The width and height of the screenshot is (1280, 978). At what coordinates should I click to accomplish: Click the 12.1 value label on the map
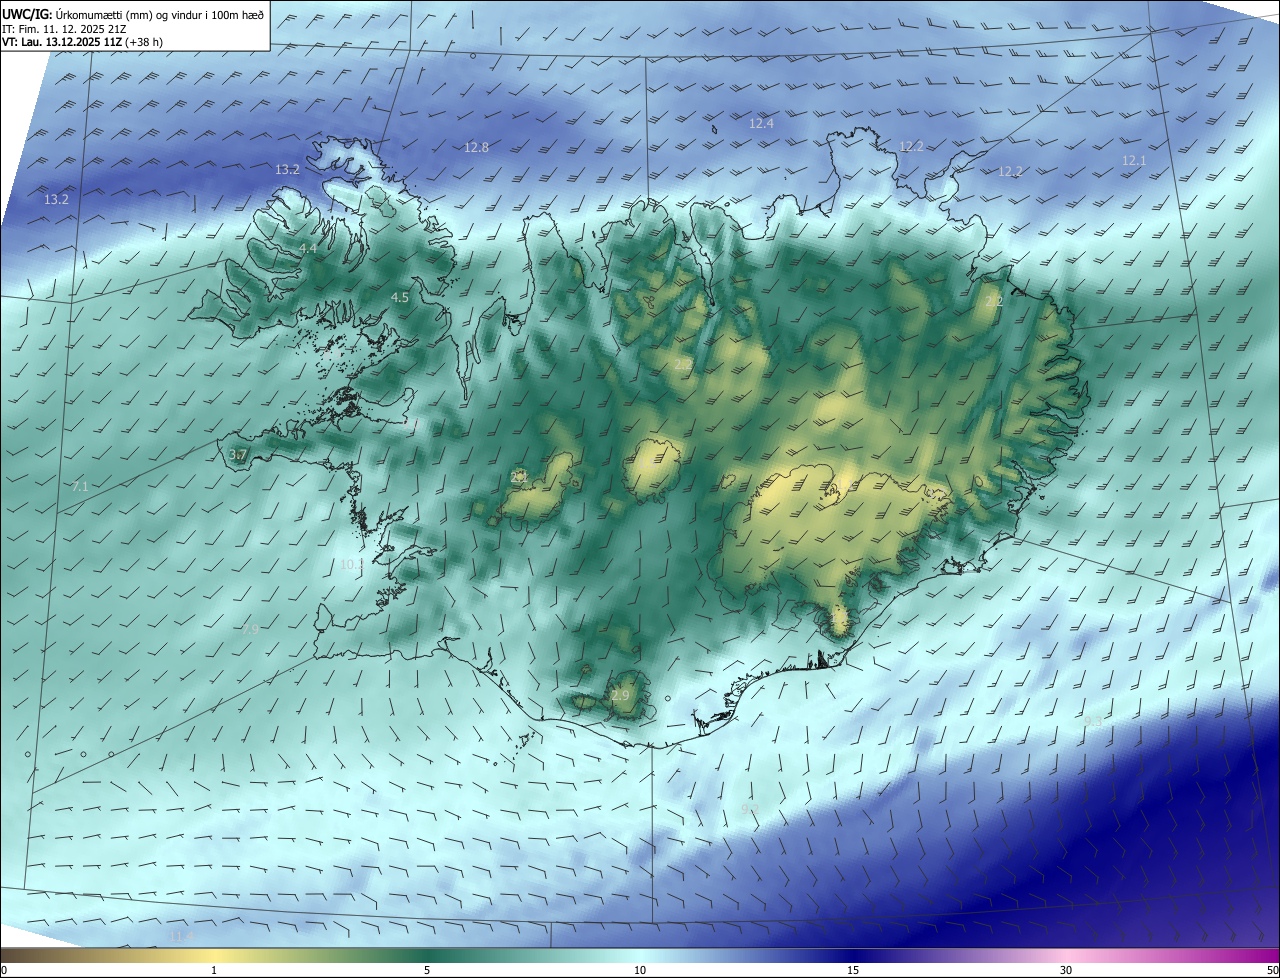[1134, 160]
